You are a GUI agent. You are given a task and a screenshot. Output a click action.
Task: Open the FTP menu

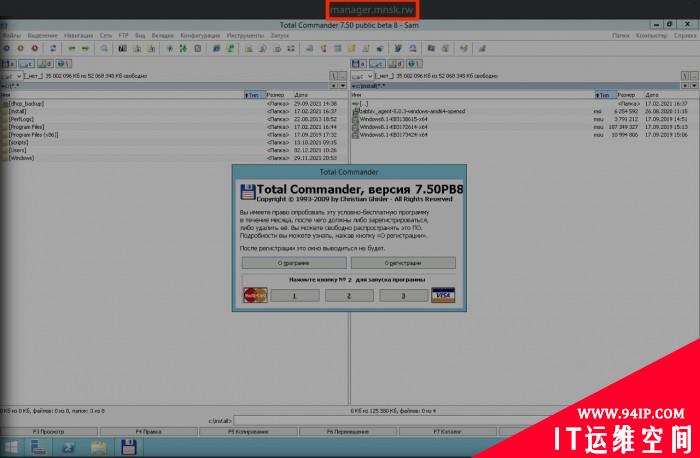pyautogui.click(x=123, y=35)
